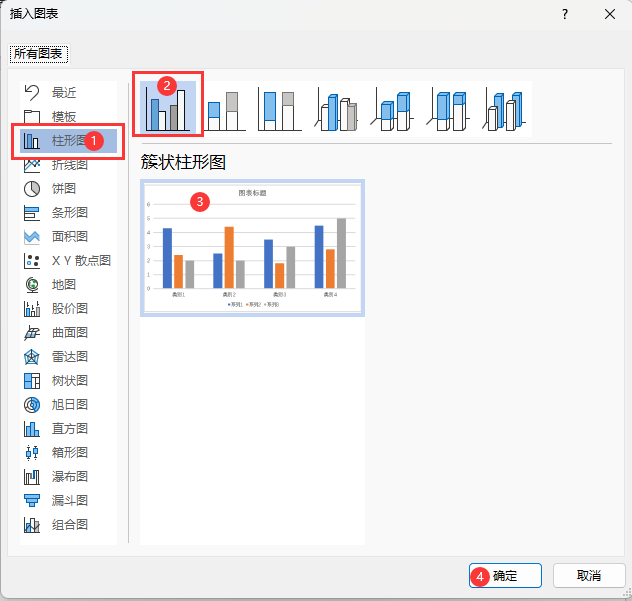632x601 pixels.
Task: Choose the 漏斗图 funnel chart category
Action: click(x=69, y=501)
